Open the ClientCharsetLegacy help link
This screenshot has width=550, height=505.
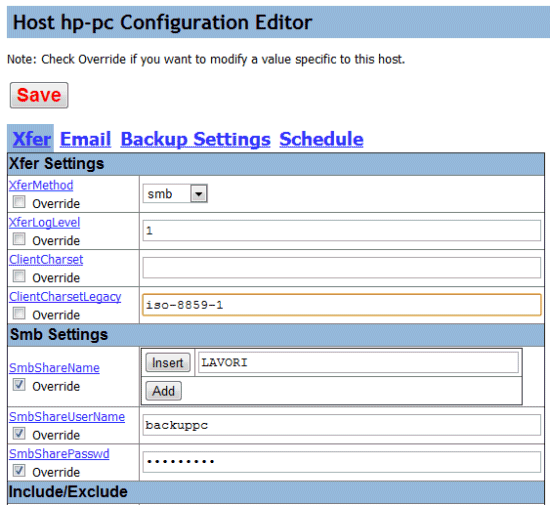65,297
